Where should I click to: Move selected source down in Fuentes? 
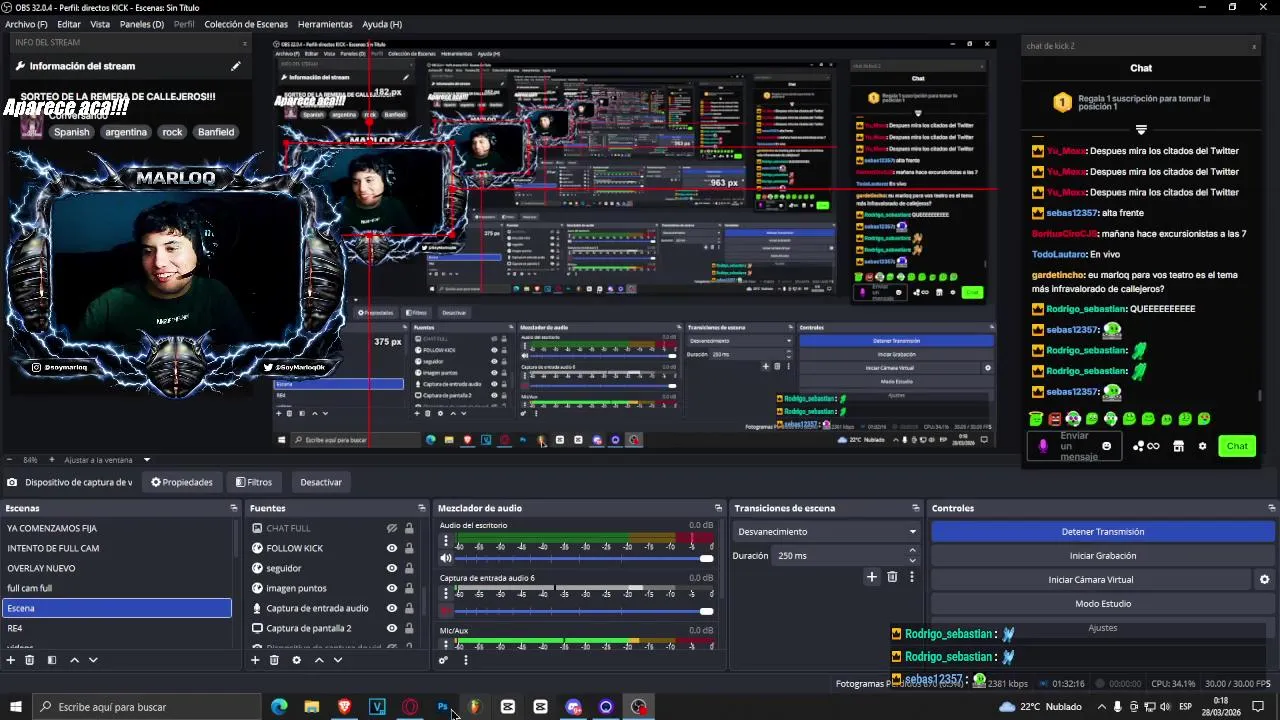338,660
